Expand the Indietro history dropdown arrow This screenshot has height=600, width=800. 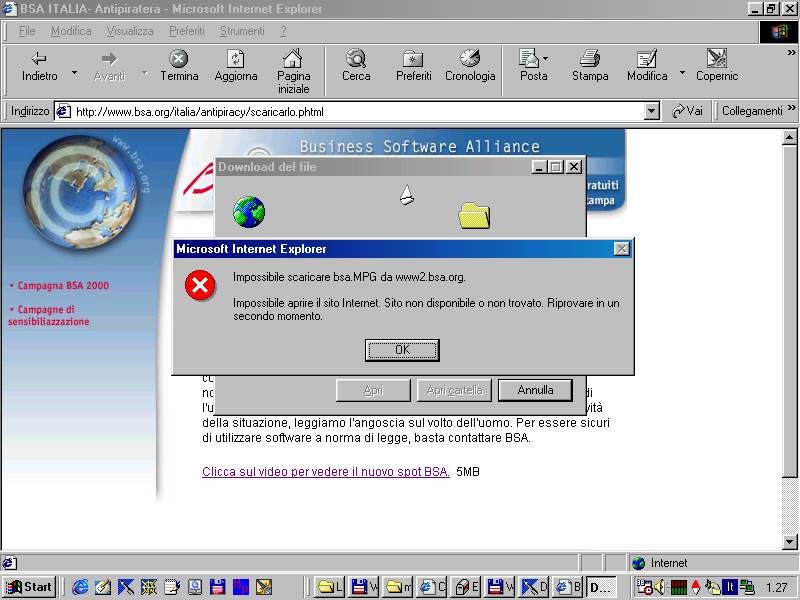74,73
